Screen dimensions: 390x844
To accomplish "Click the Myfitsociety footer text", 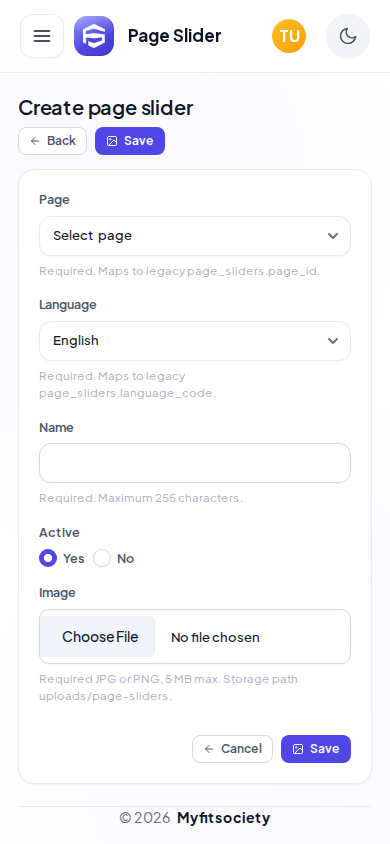I will click(224, 818).
